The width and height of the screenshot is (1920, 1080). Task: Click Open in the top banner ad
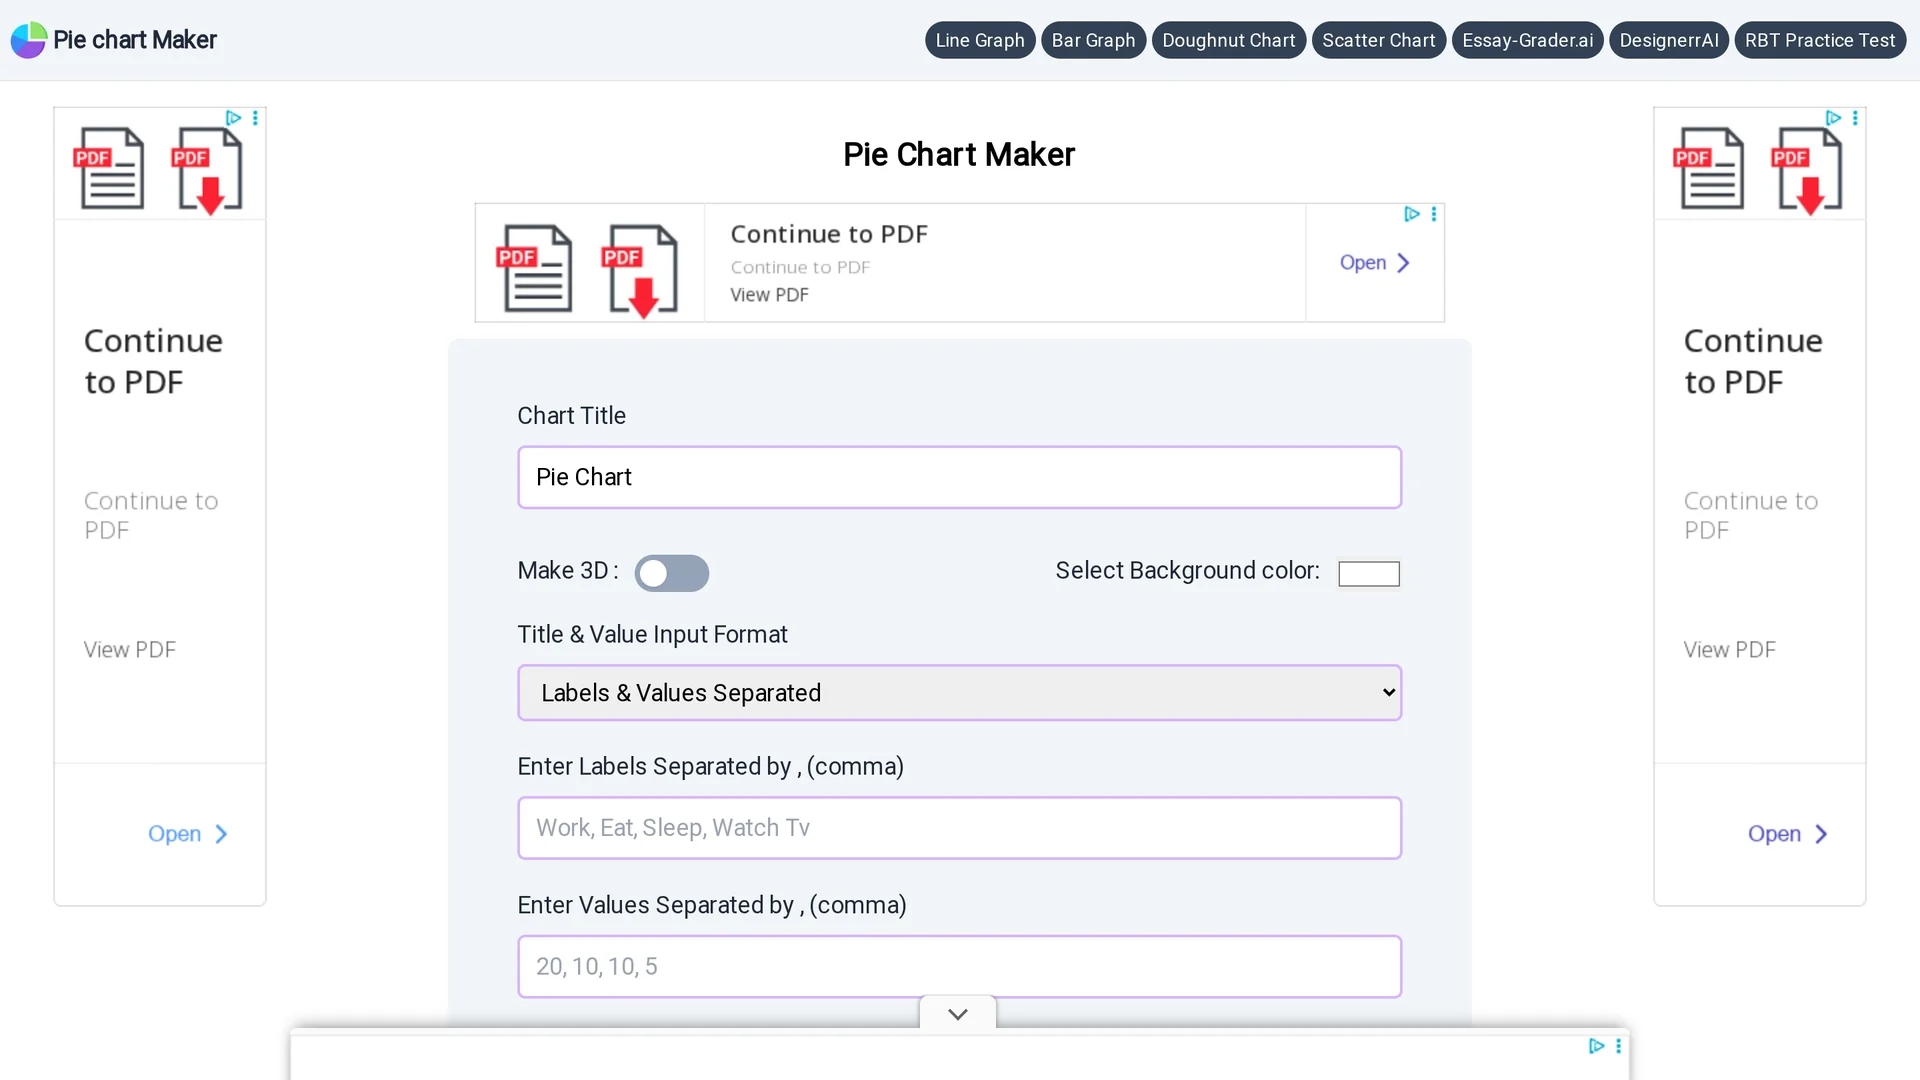(x=1375, y=262)
